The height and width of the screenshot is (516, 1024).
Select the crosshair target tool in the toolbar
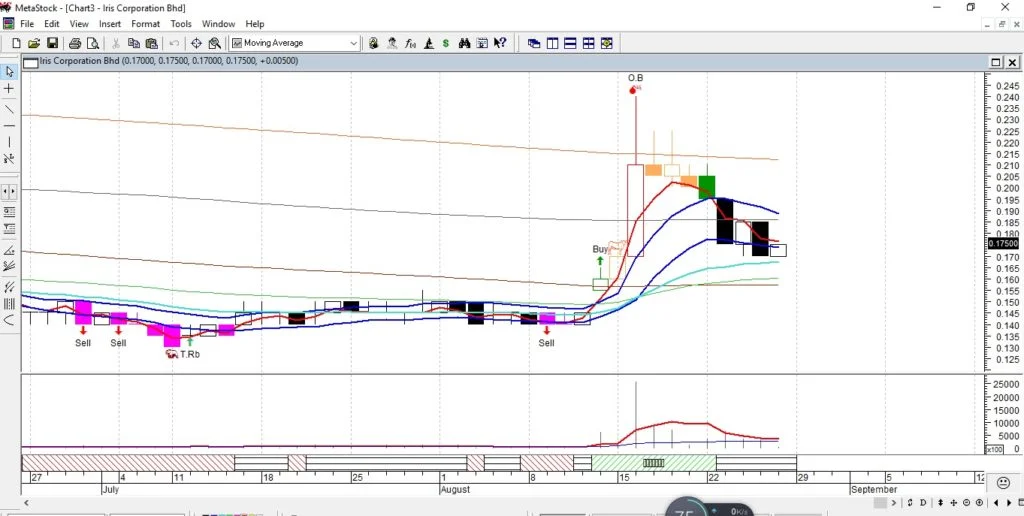[x=196, y=43]
